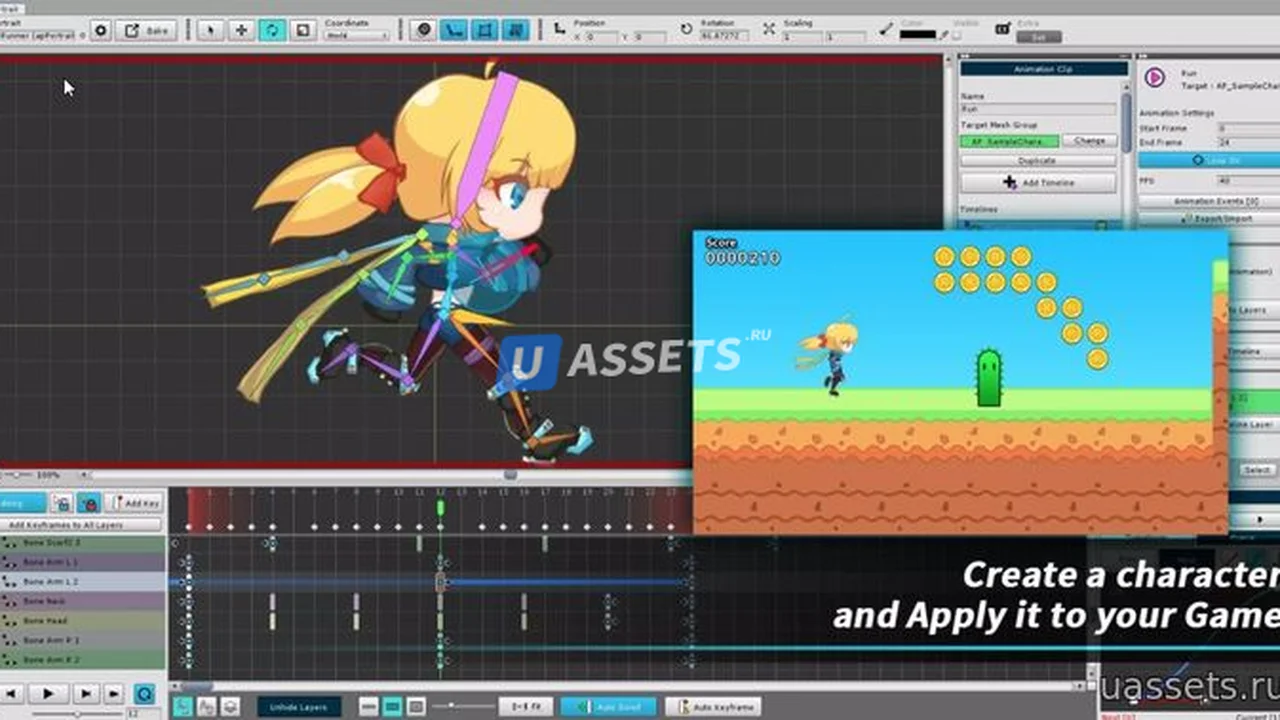This screenshot has width=1280, height=720.
Task: Select the Bone Scarf2 3 timeline layer
Action: point(83,543)
